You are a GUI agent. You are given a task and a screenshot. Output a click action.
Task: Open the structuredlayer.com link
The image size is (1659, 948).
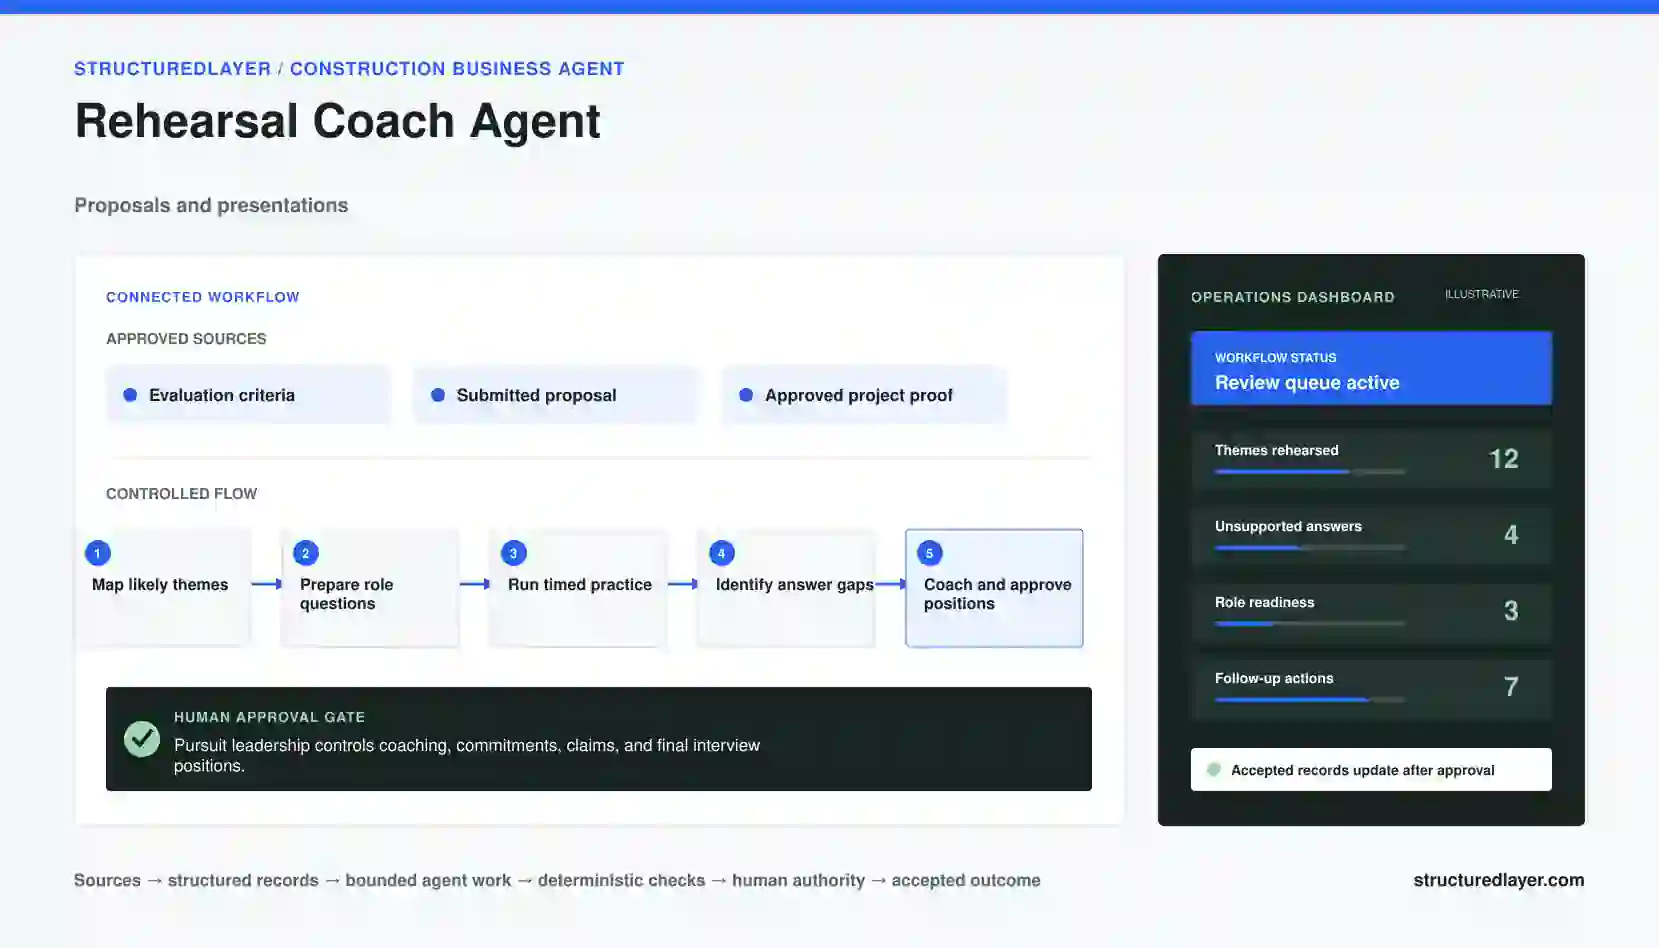pyautogui.click(x=1499, y=880)
